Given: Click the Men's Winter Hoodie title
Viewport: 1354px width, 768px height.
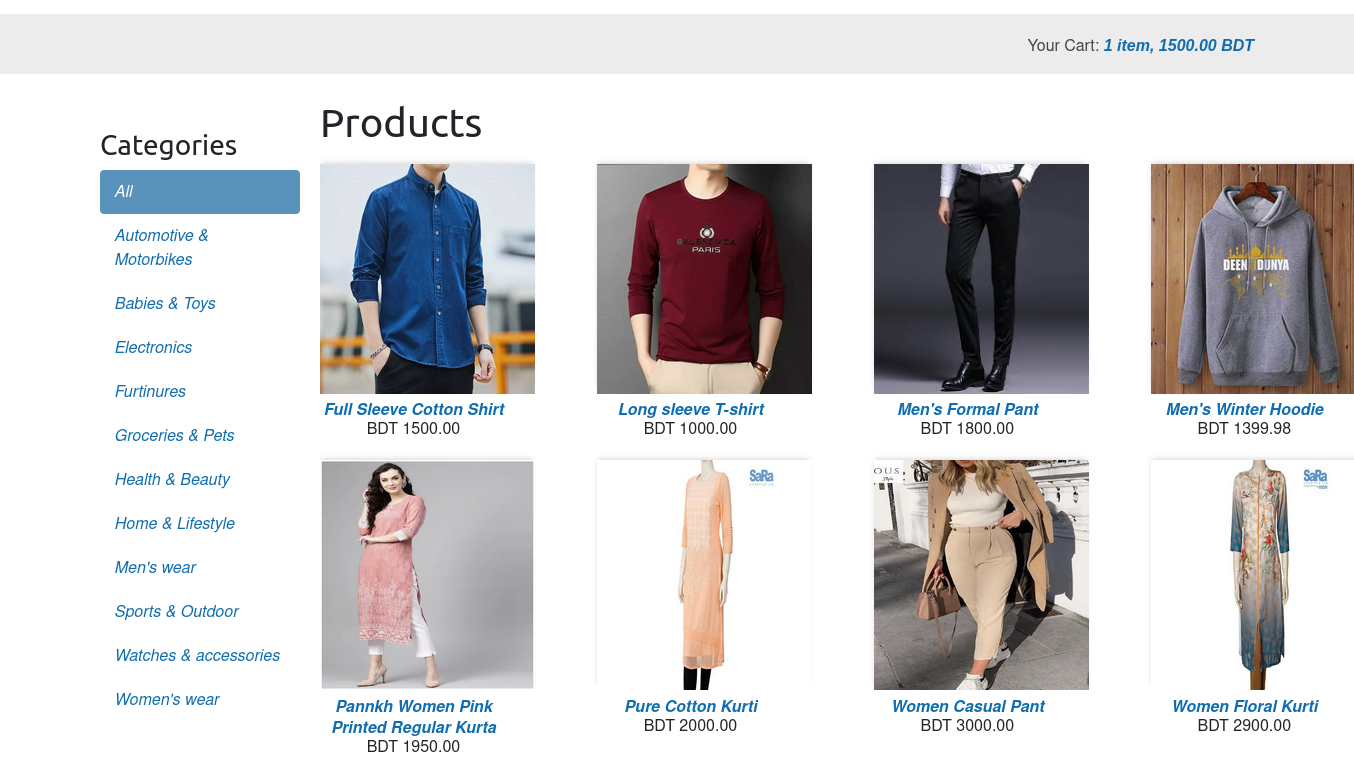Looking at the screenshot, I should 1245,409.
